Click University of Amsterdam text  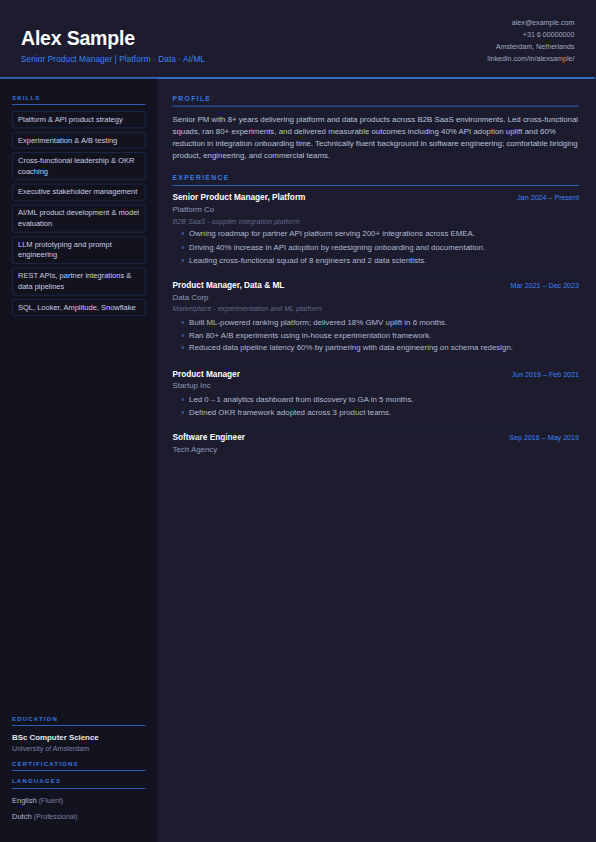(x=50, y=749)
